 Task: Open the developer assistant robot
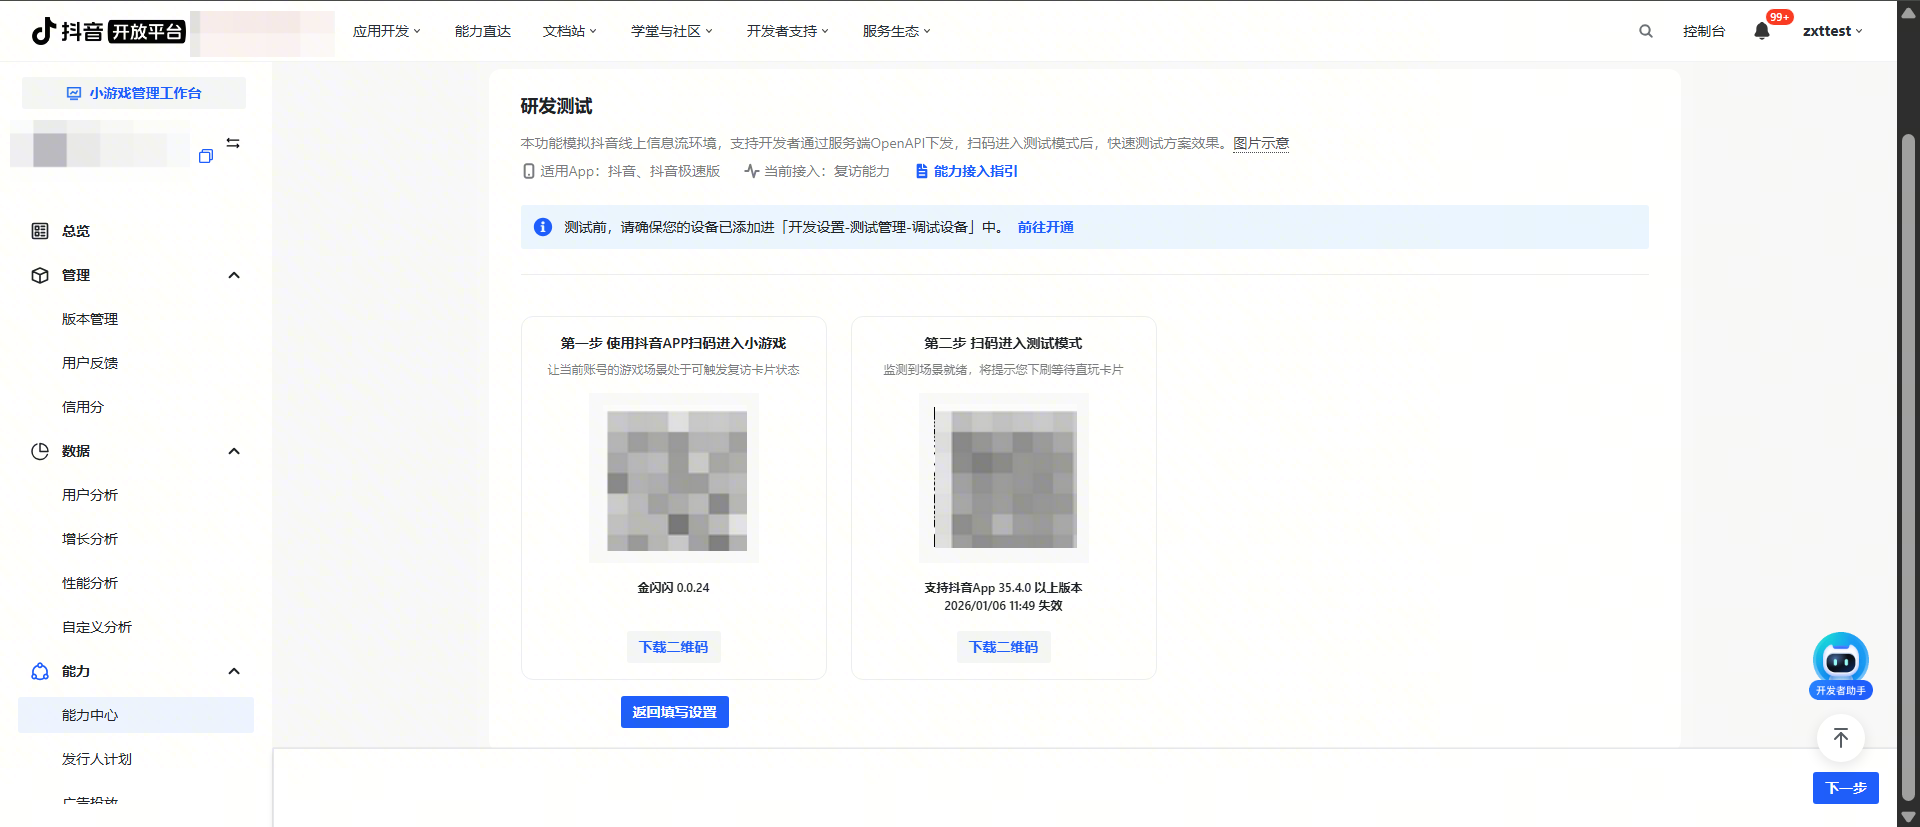pos(1840,660)
